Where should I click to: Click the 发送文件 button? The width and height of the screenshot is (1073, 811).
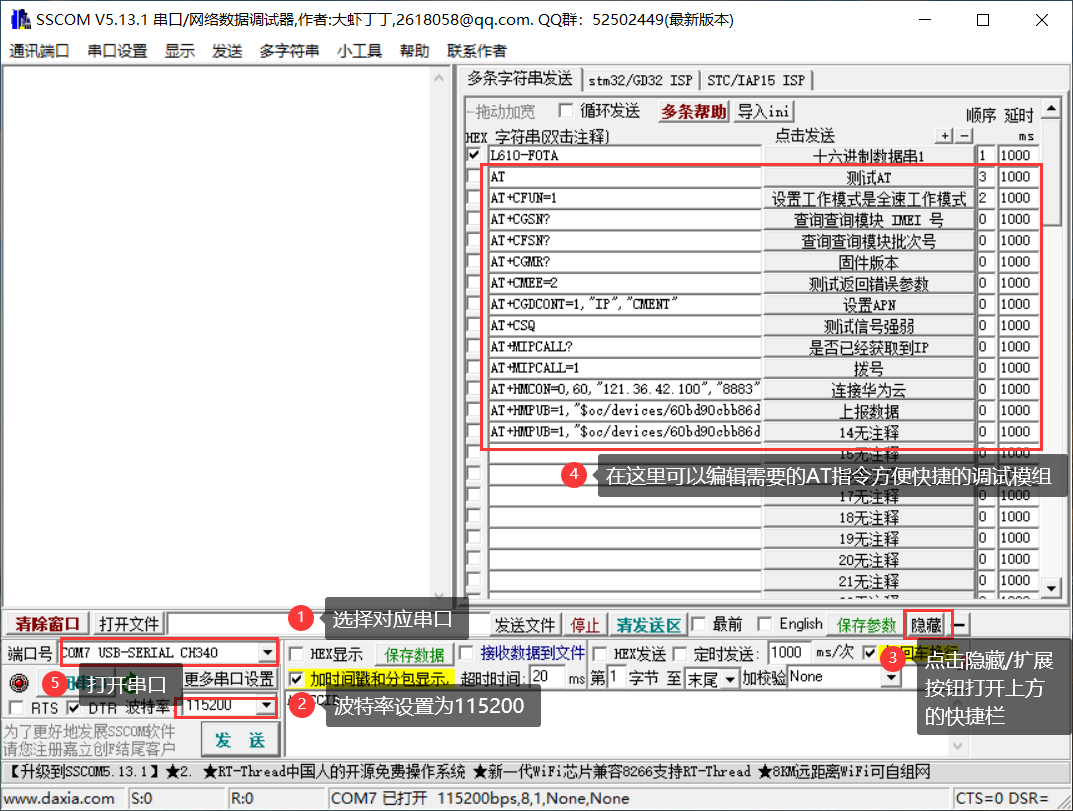point(524,625)
